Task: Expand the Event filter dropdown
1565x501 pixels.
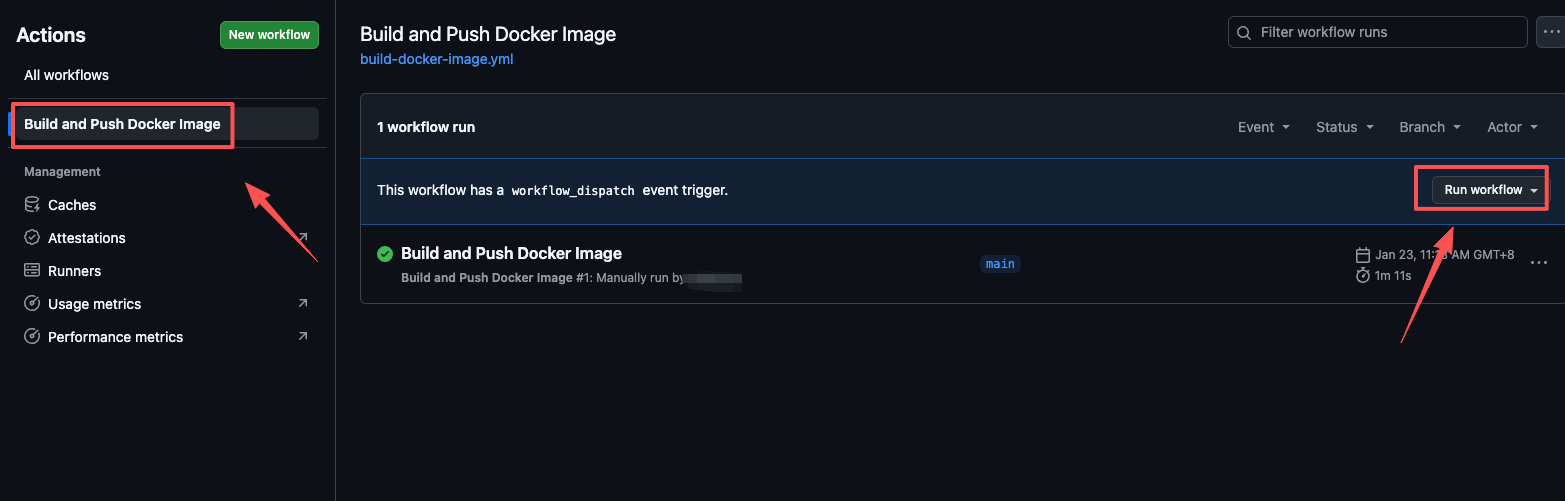Action: (x=1263, y=127)
